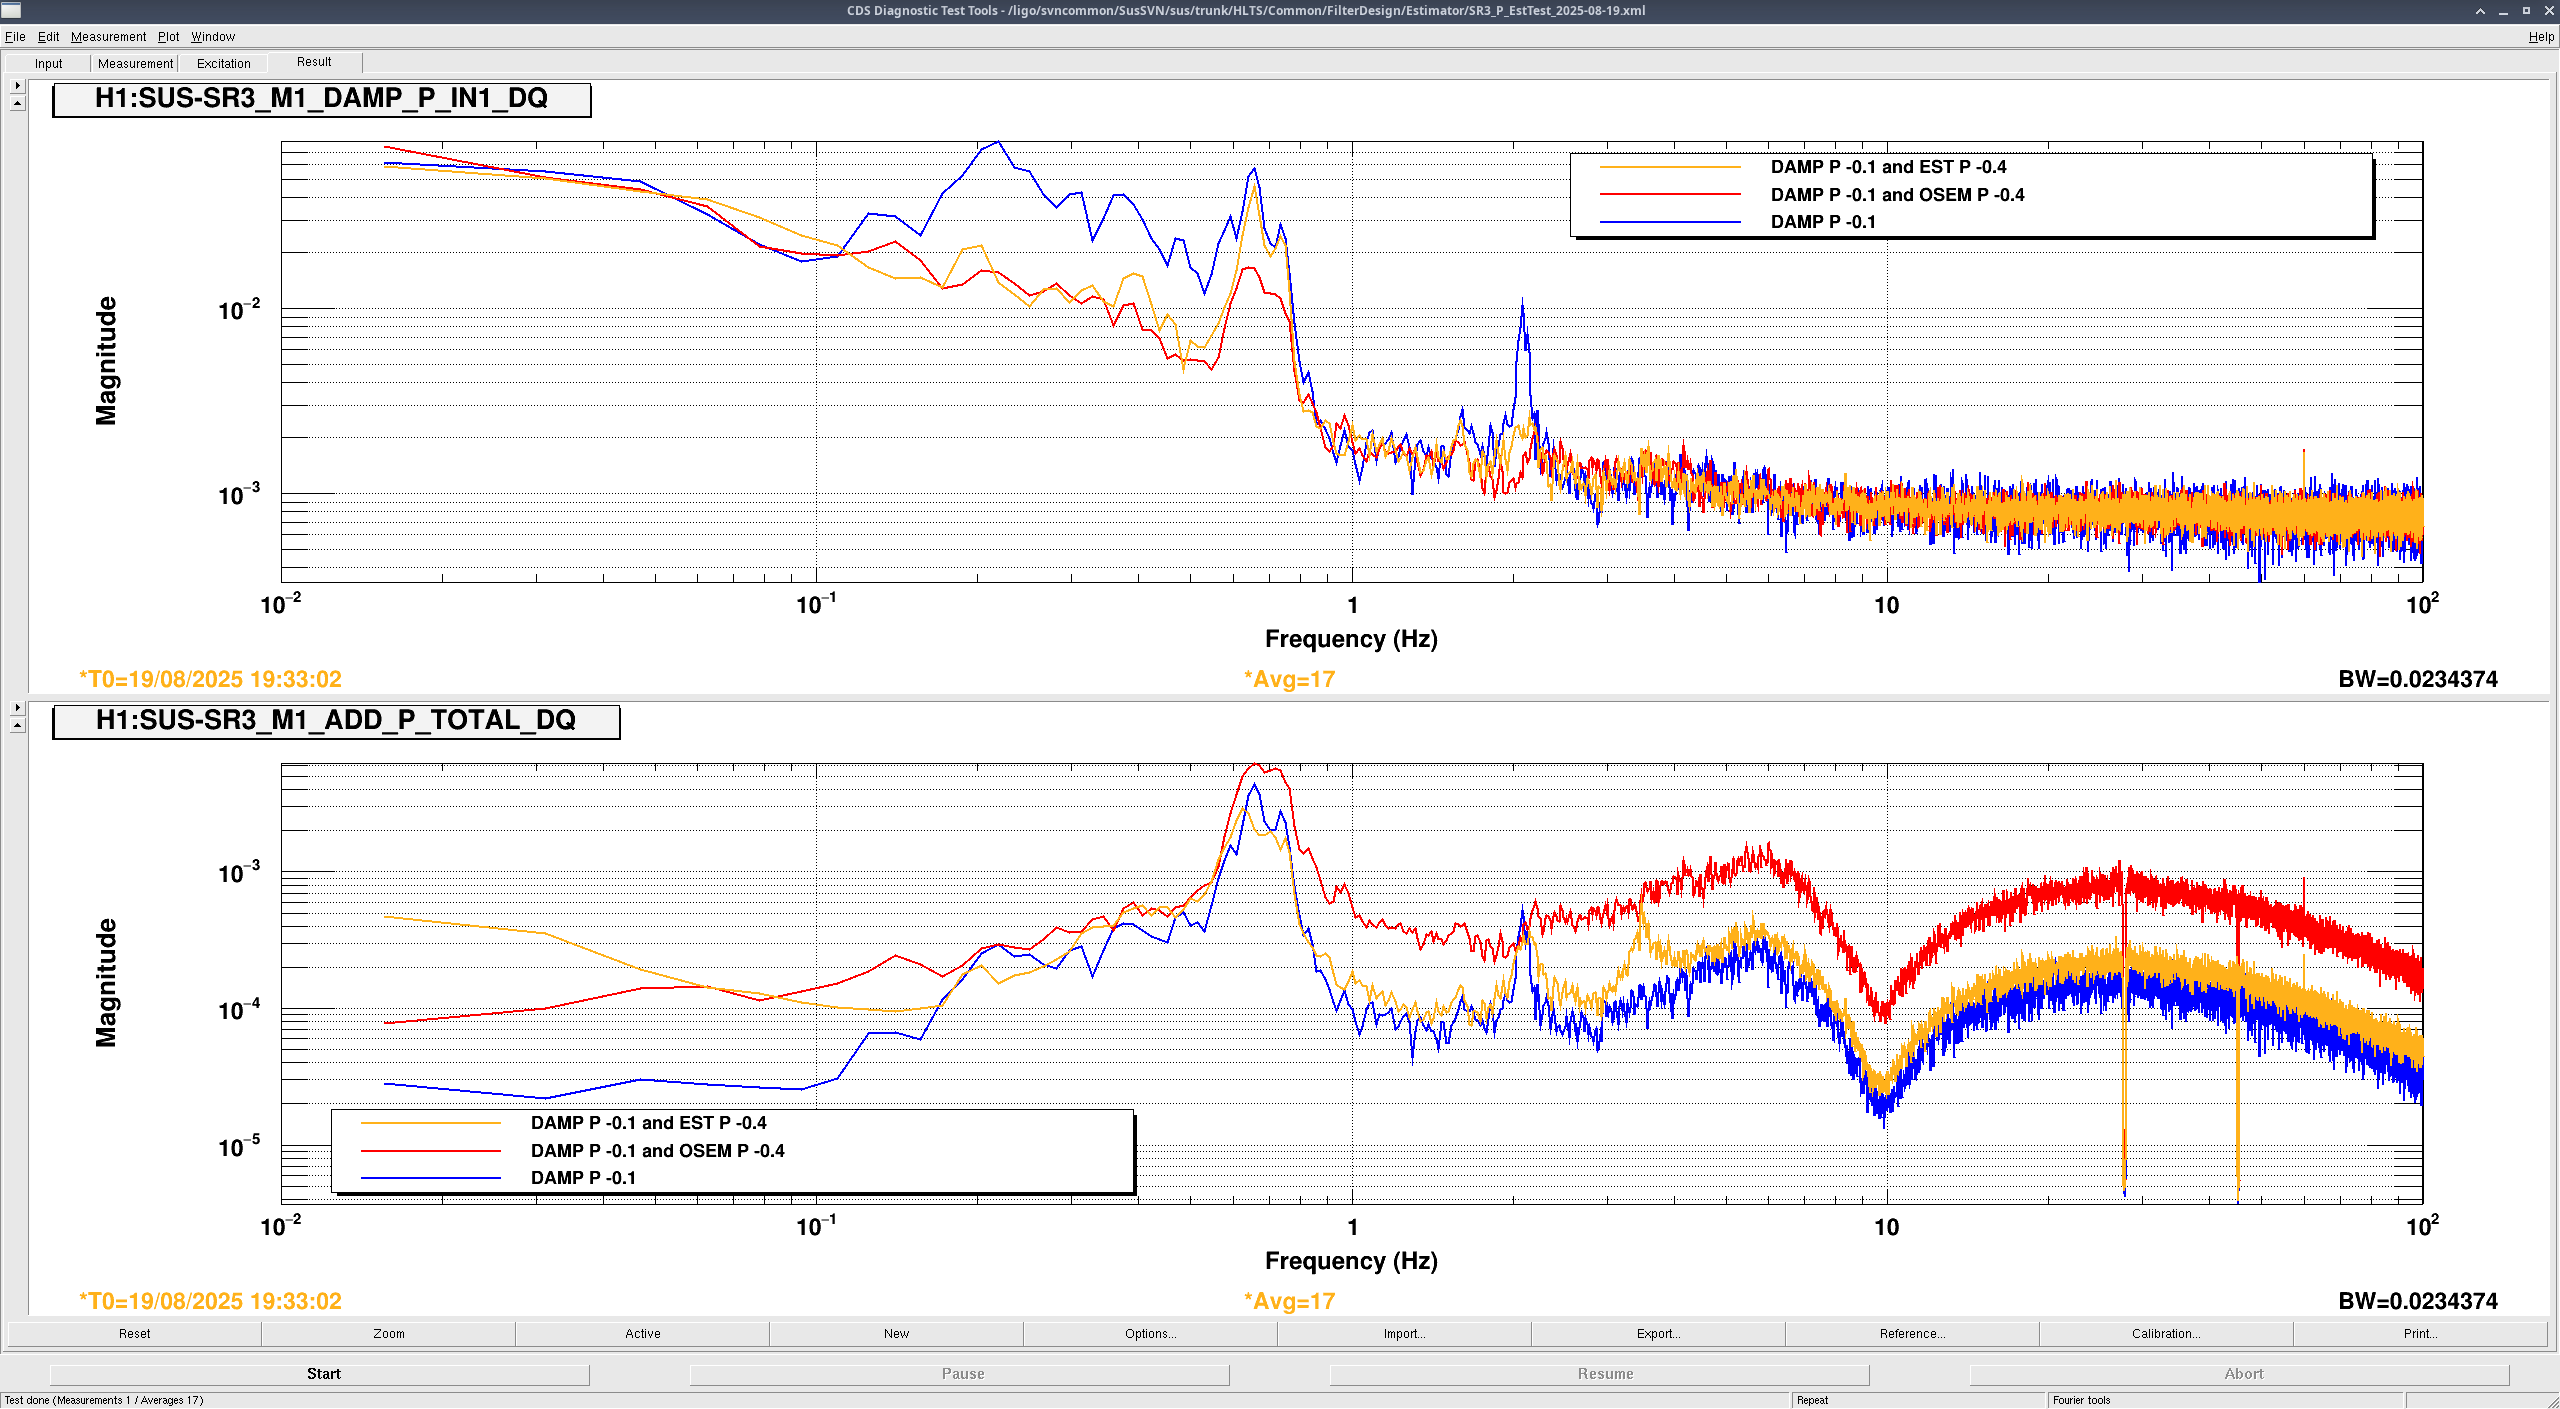Click the bottom plot's BW=0.0234374 label
The image size is (2560, 1409).
tap(2417, 1302)
